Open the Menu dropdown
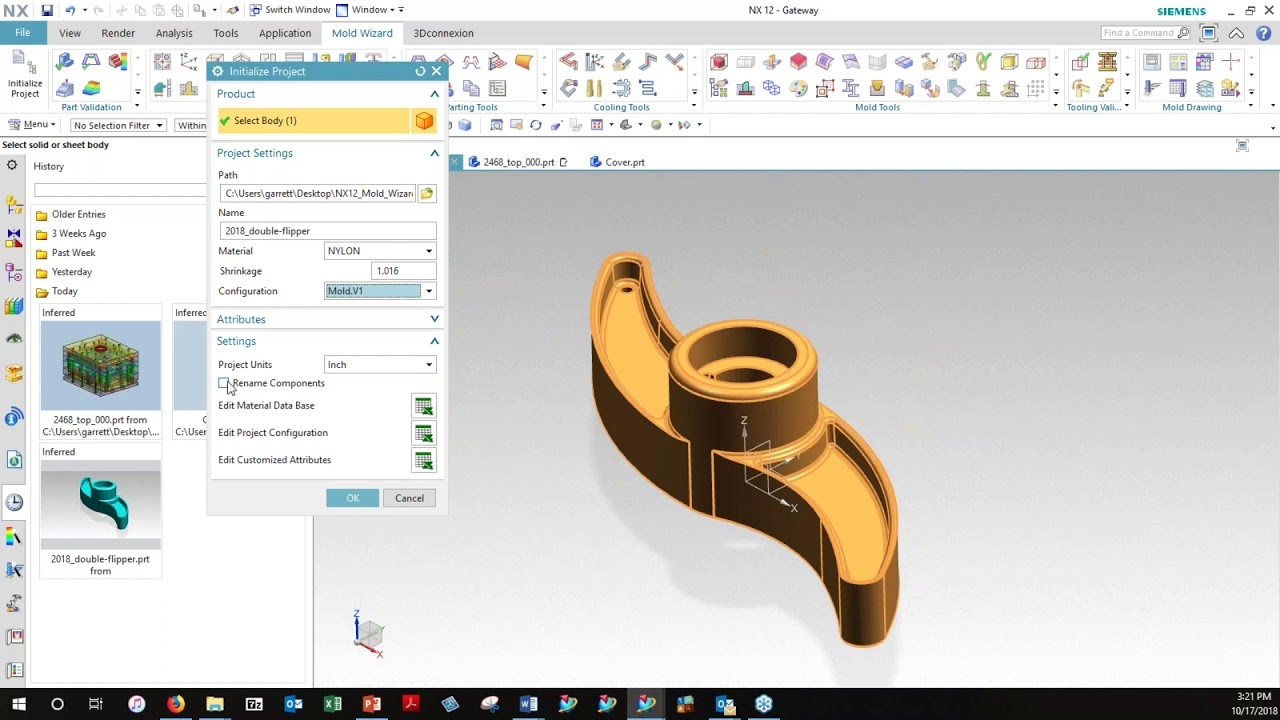Image resolution: width=1280 pixels, height=720 pixels. pos(32,125)
